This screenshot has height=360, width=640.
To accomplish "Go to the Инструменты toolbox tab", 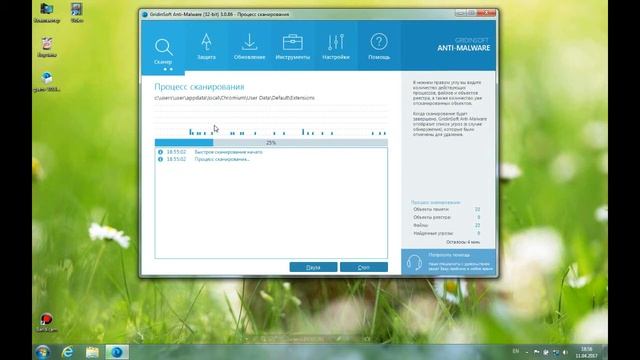I will pyautogui.click(x=293, y=46).
